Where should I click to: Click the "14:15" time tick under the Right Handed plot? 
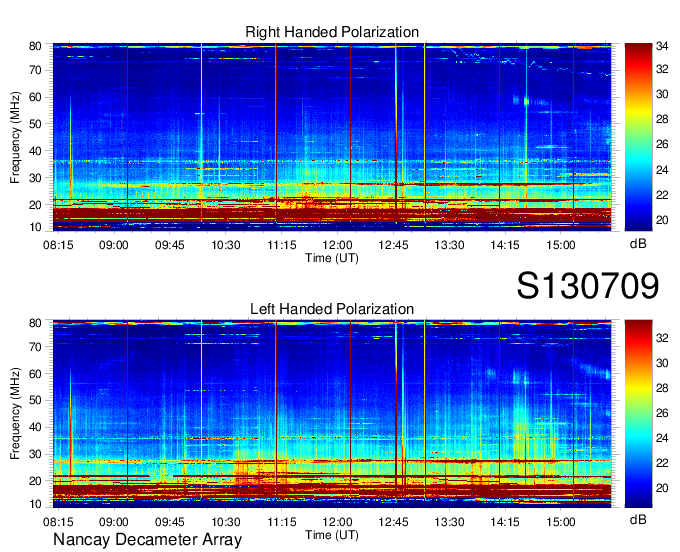pos(505,245)
